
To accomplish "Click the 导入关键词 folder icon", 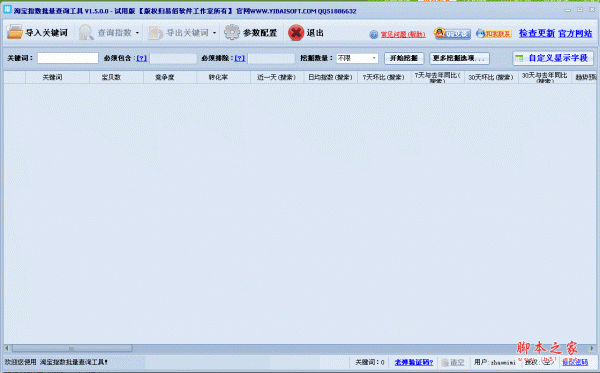I will 15,32.
